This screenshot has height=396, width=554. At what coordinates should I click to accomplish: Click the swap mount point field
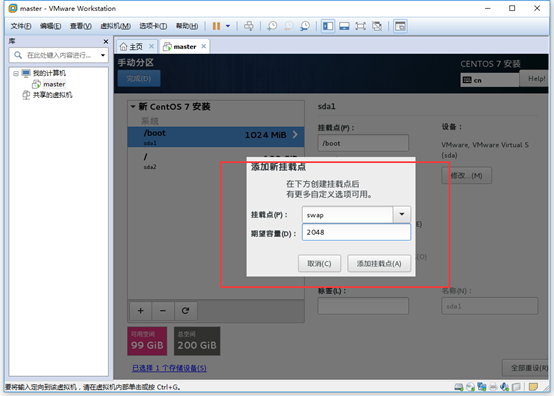[x=347, y=215]
